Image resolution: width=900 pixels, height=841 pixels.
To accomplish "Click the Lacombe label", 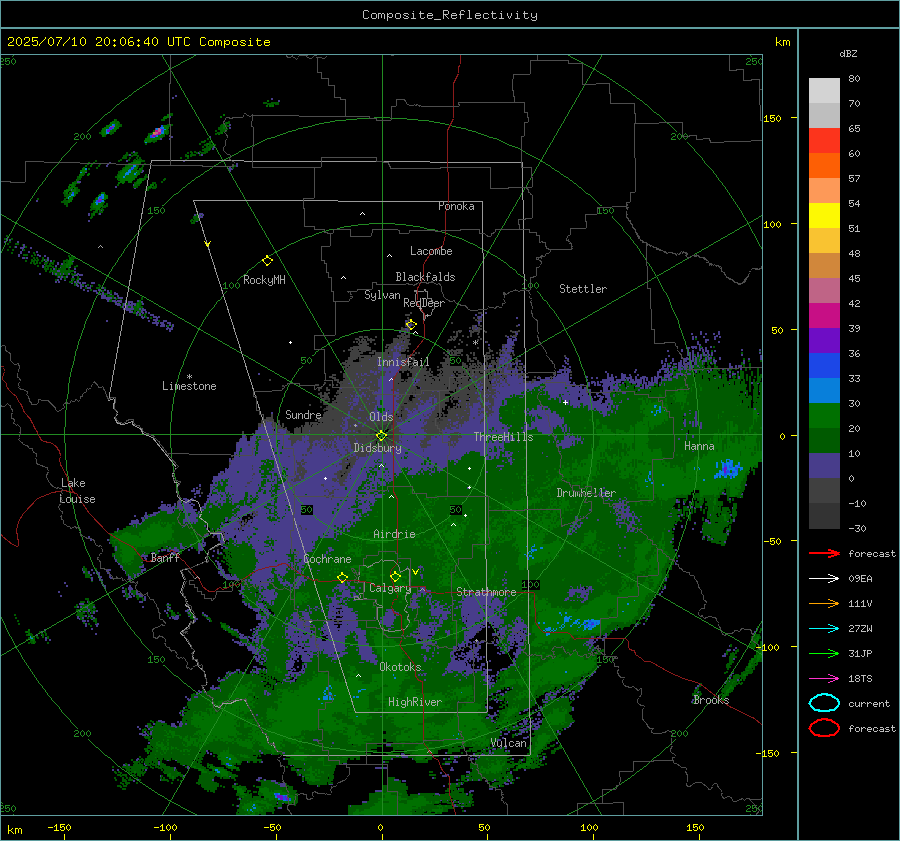I will pyautogui.click(x=431, y=251).
